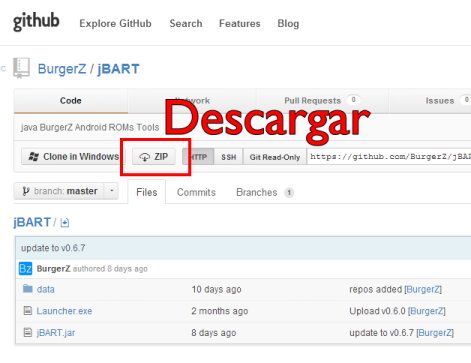Click '8 days ago' in jBART.jar row
The height and width of the screenshot is (363, 471).
(214, 333)
